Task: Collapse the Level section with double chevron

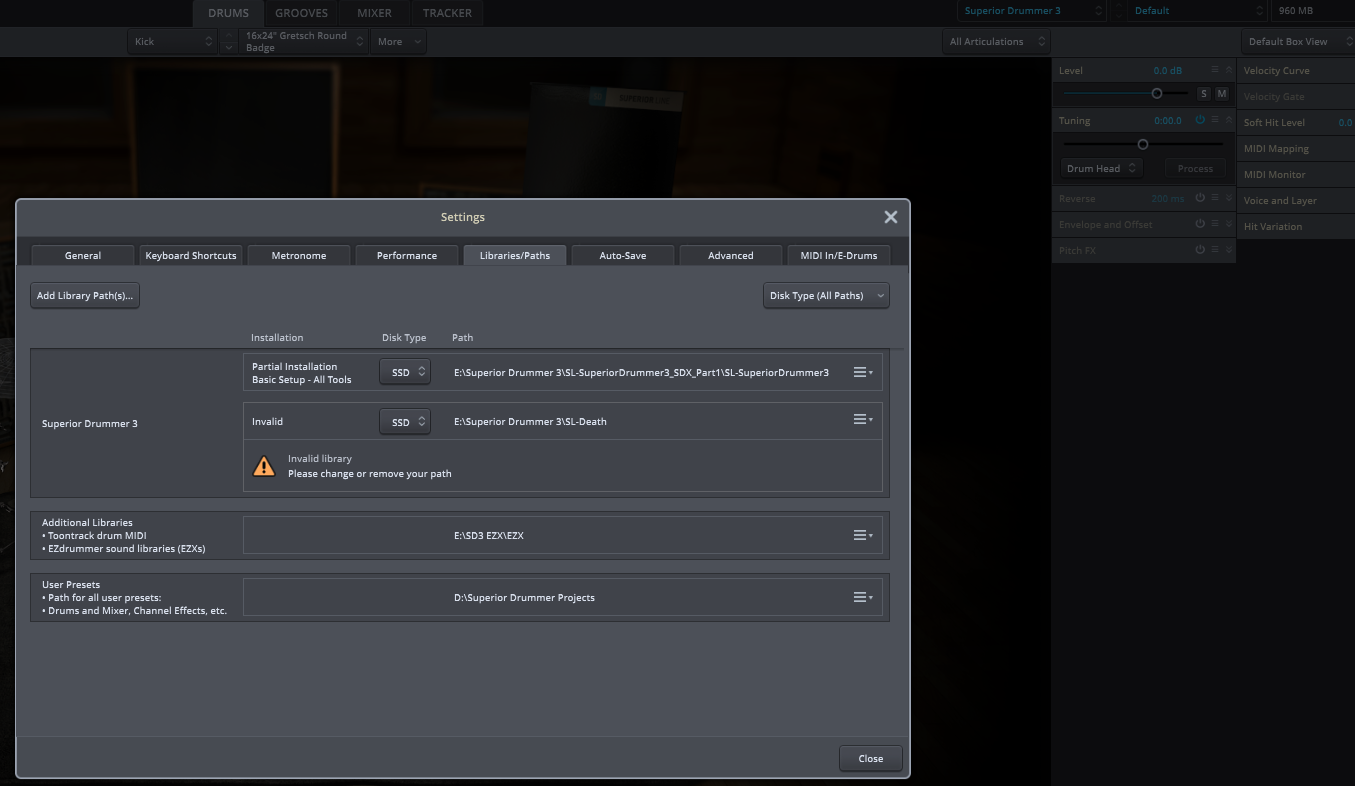Action: tap(1229, 70)
